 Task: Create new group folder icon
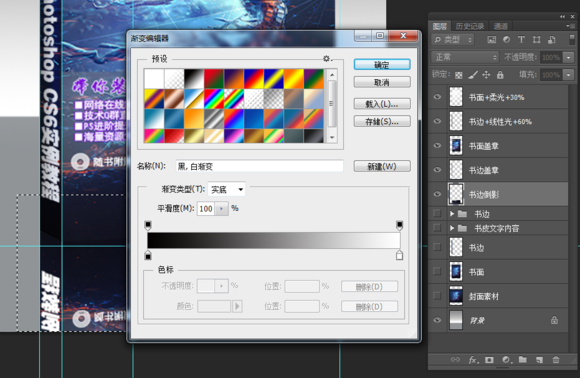(523, 360)
